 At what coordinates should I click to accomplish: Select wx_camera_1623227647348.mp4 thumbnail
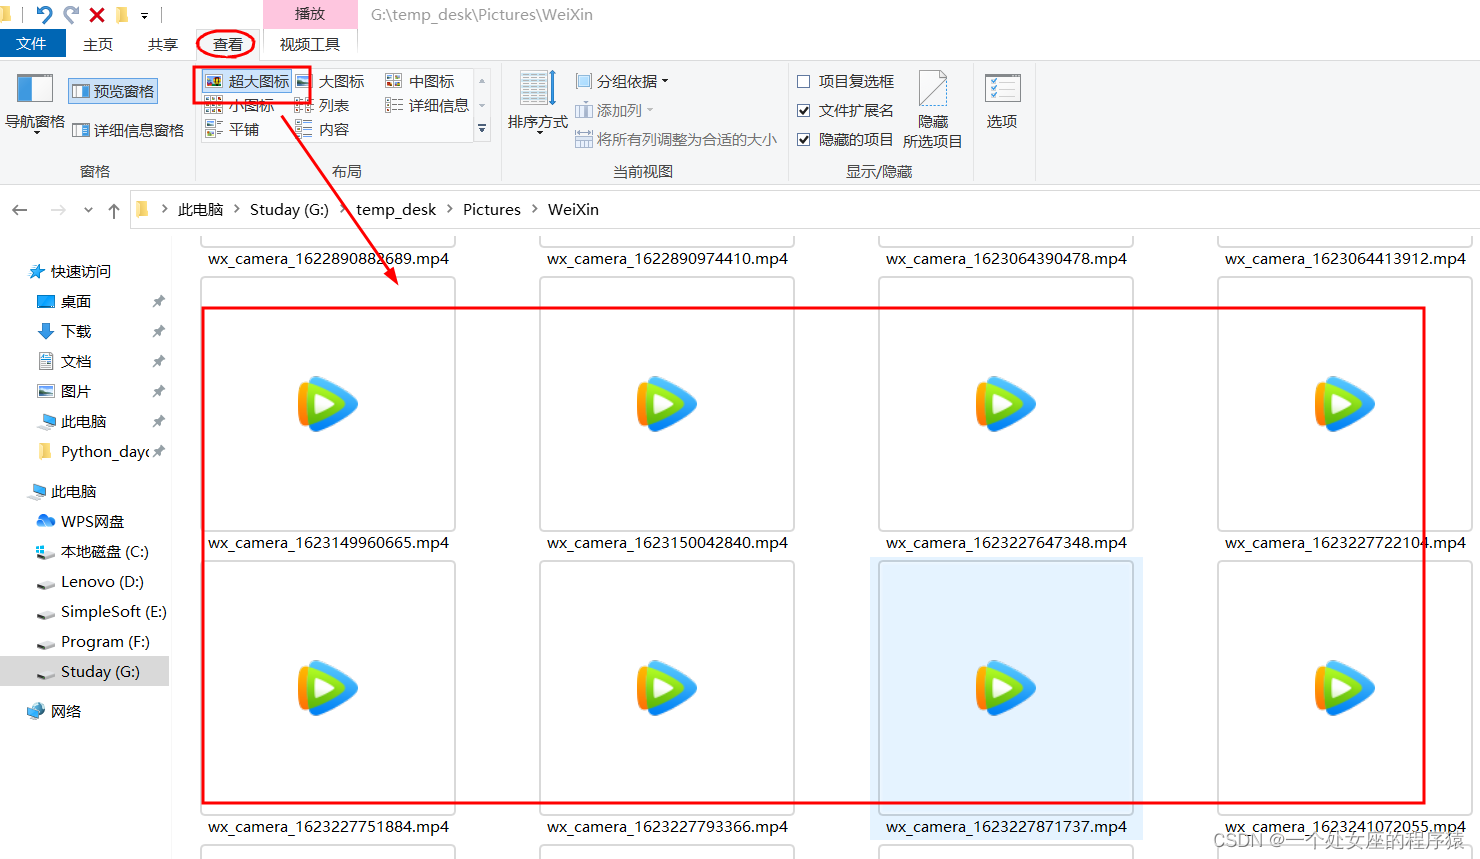pyautogui.click(x=1006, y=404)
